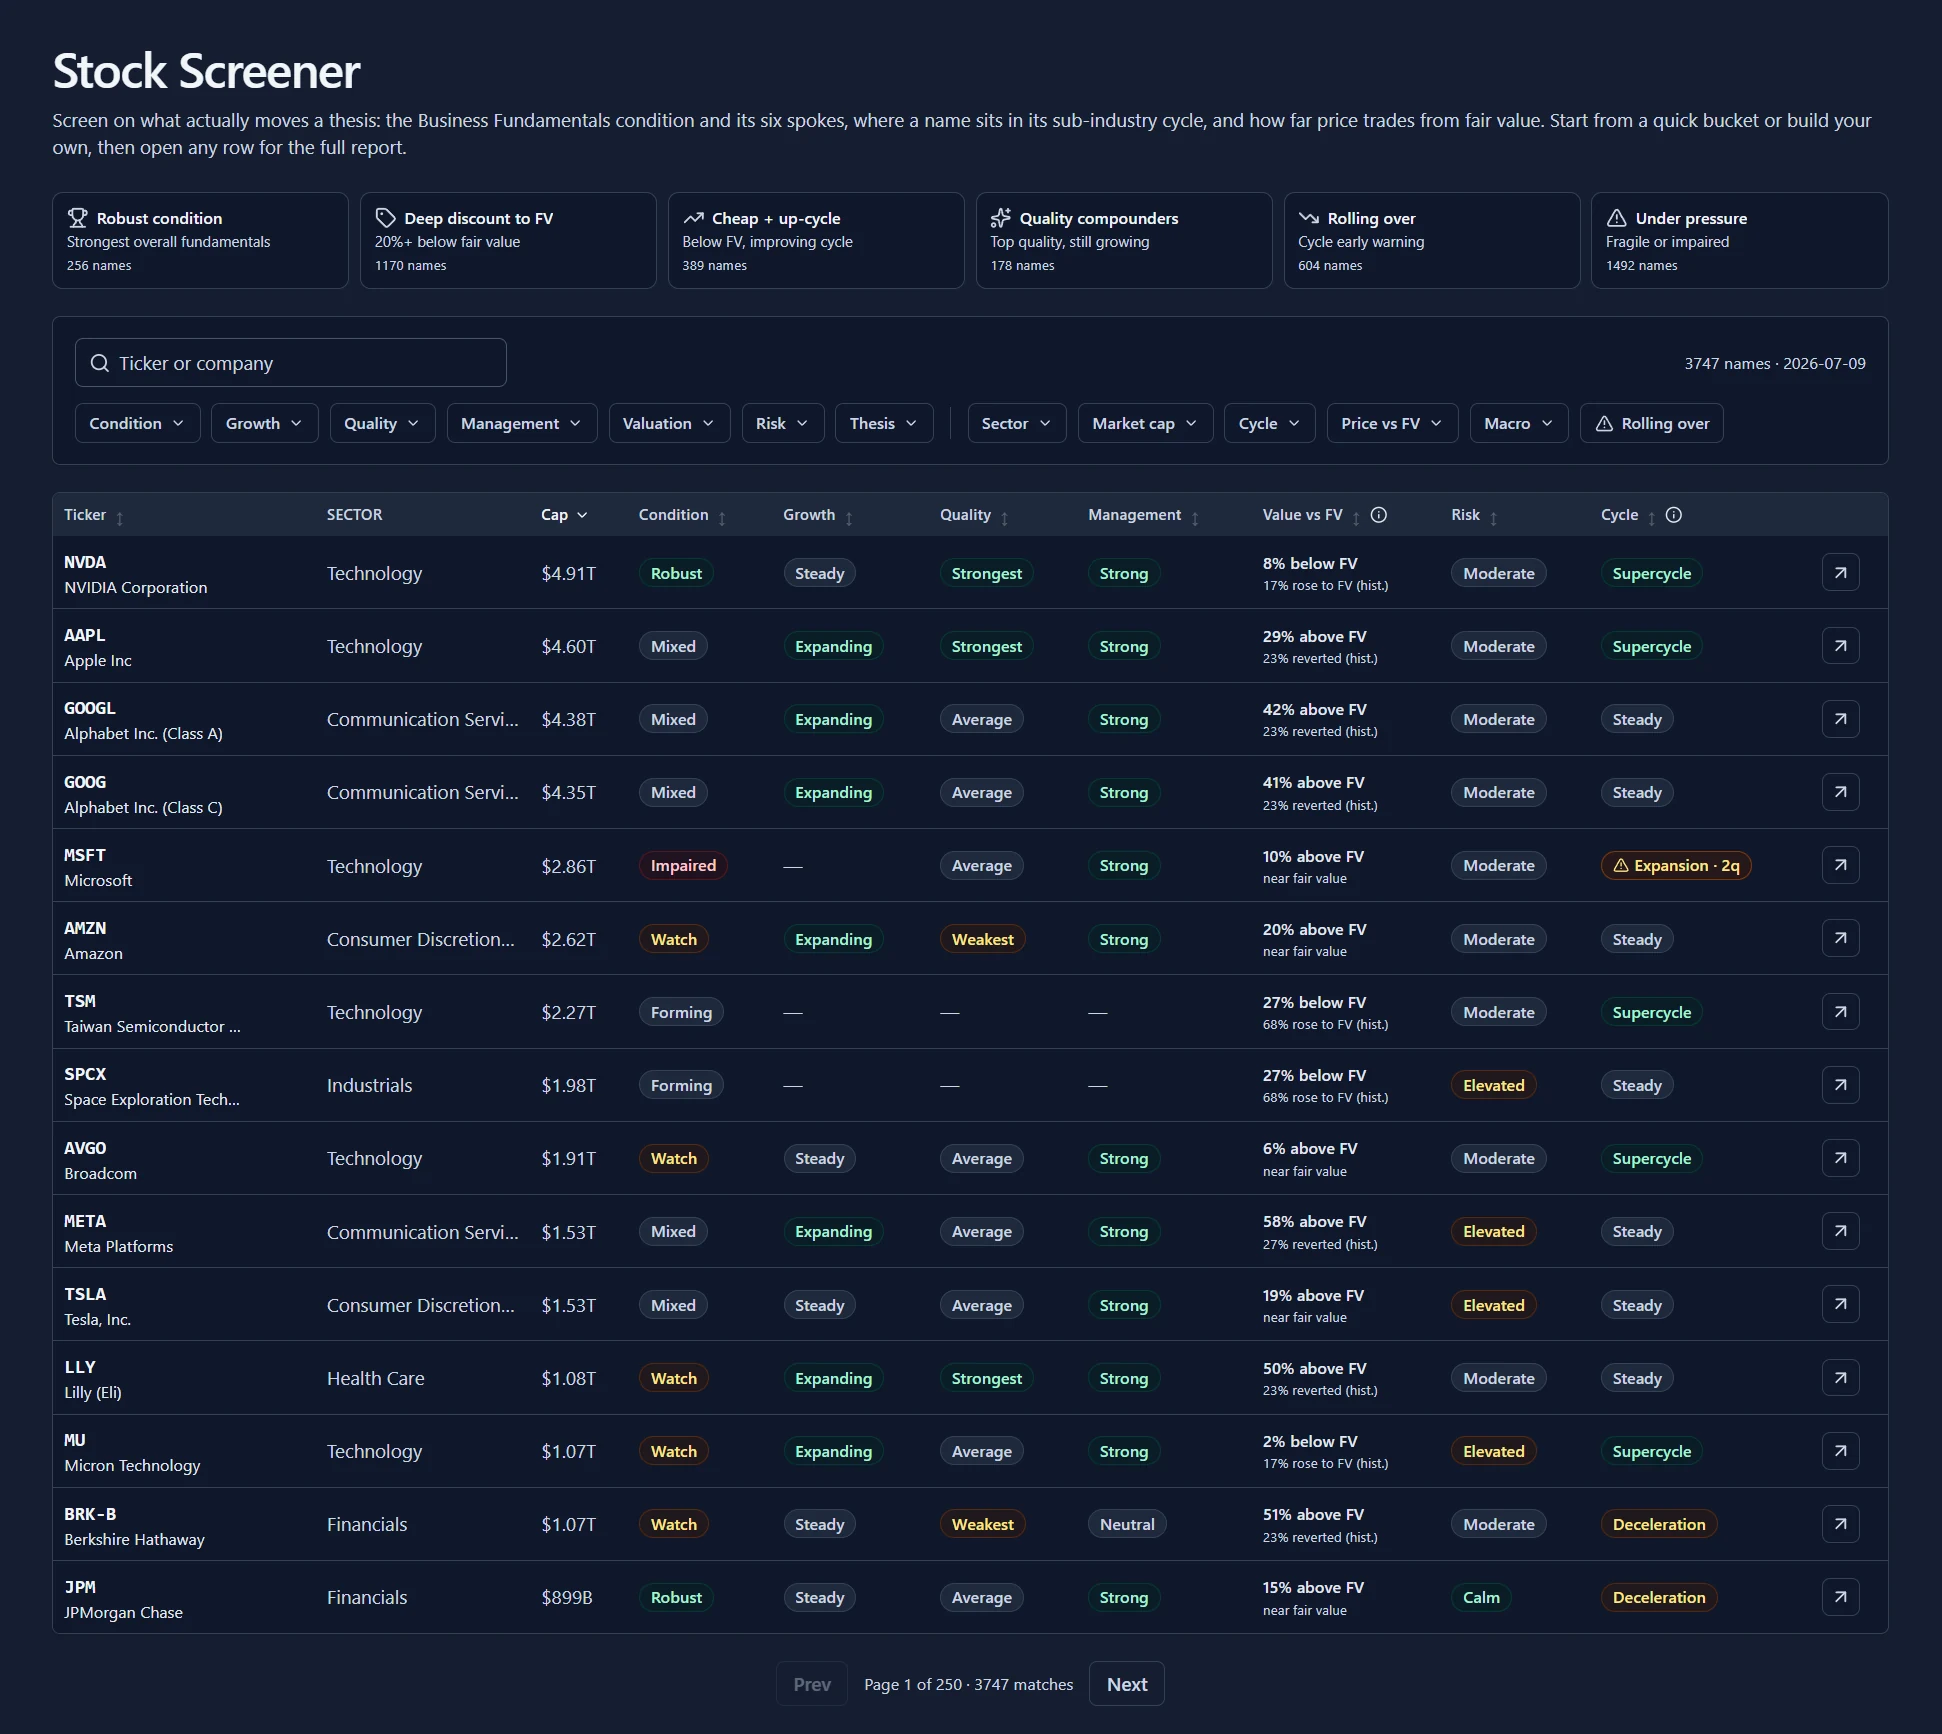Open the Cycle filter dropdown
This screenshot has height=1734, width=1942.
coord(1269,423)
